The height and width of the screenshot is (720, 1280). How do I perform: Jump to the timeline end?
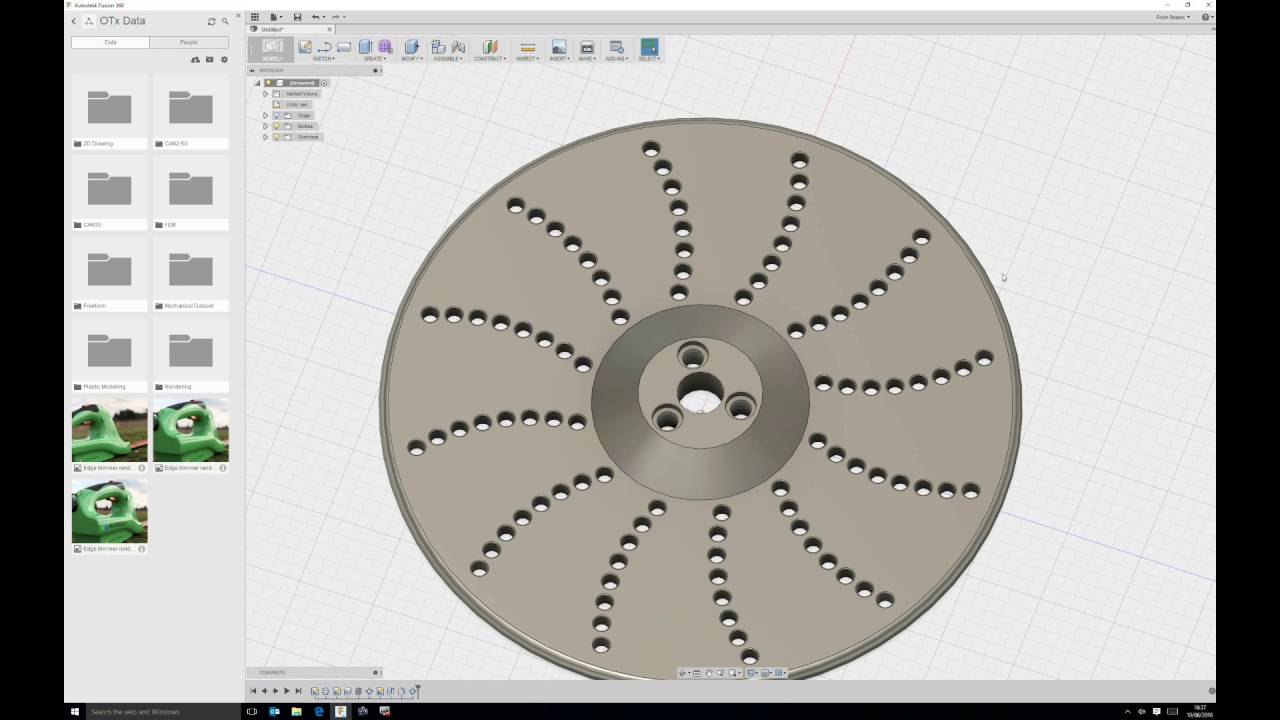tap(298, 691)
